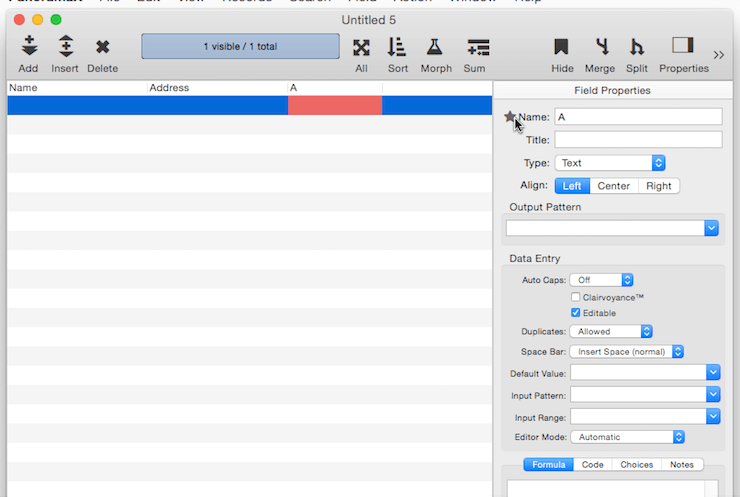Click the star icon beside Name
Screen dimensions: 740x497
point(510,116)
